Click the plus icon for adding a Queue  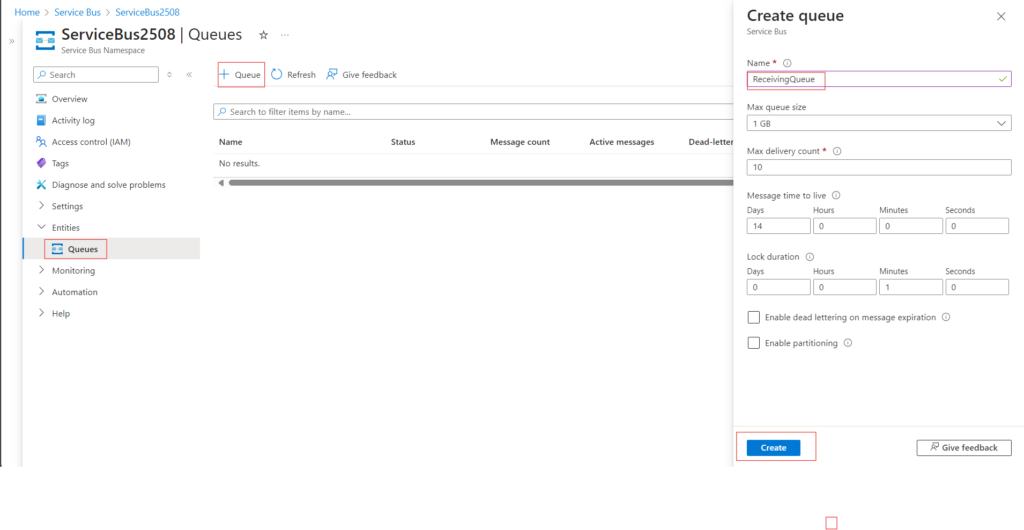[224, 74]
